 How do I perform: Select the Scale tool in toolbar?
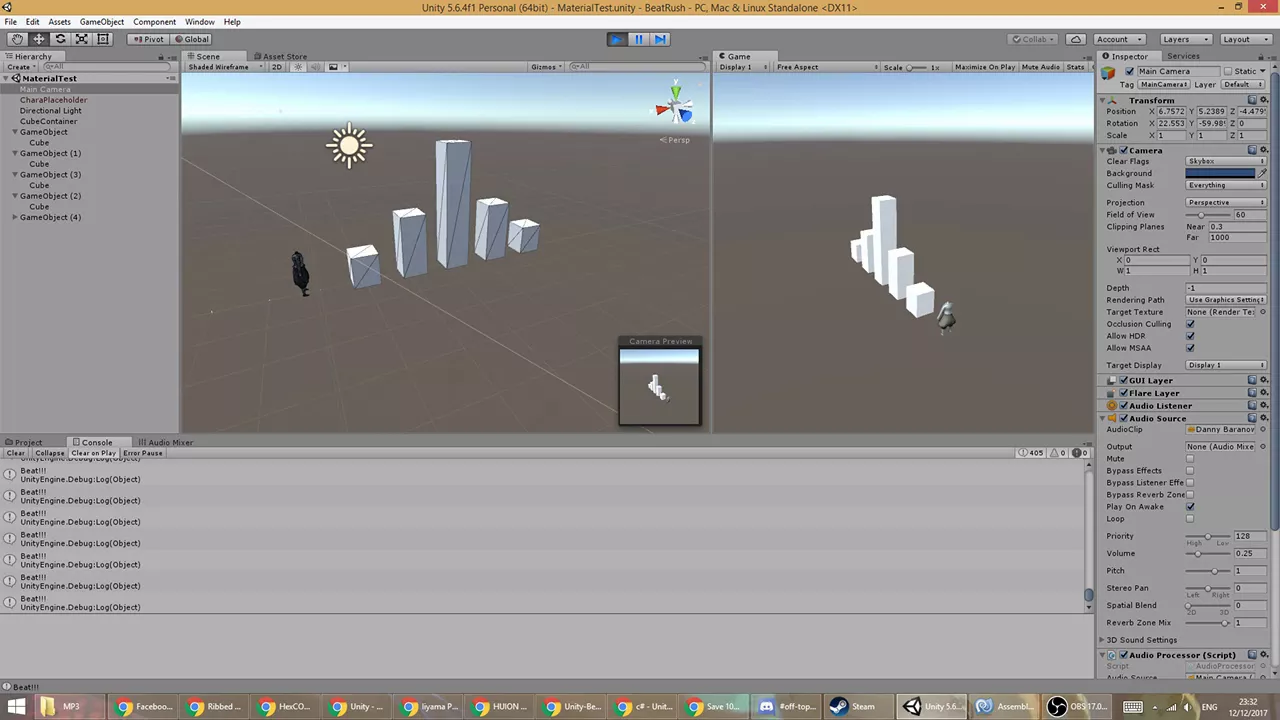(x=82, y=39)
